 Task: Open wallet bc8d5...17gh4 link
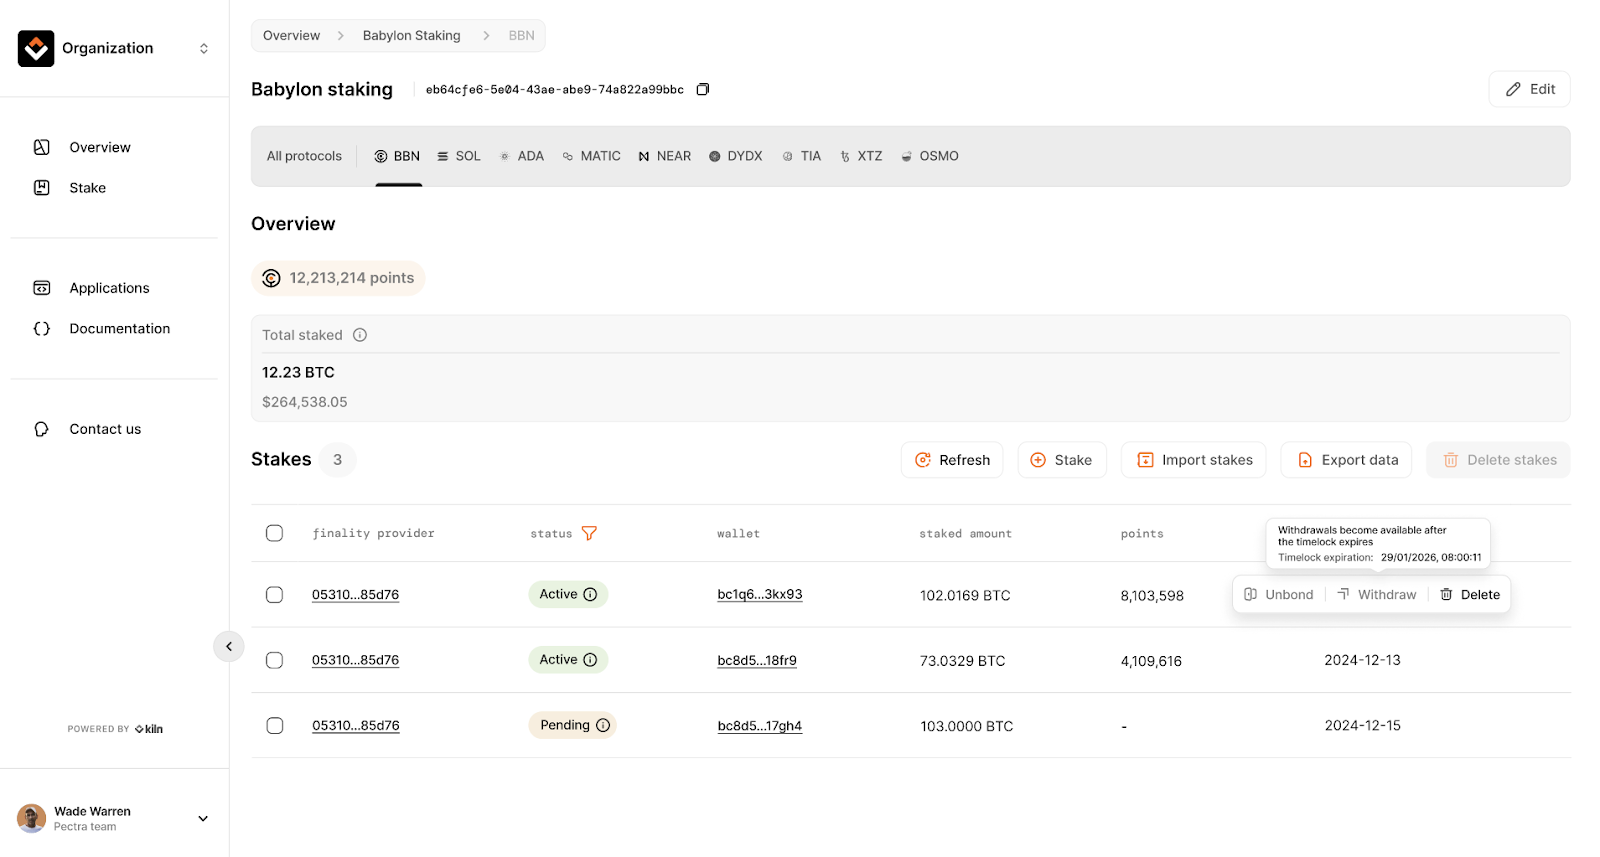pos(760,726)
